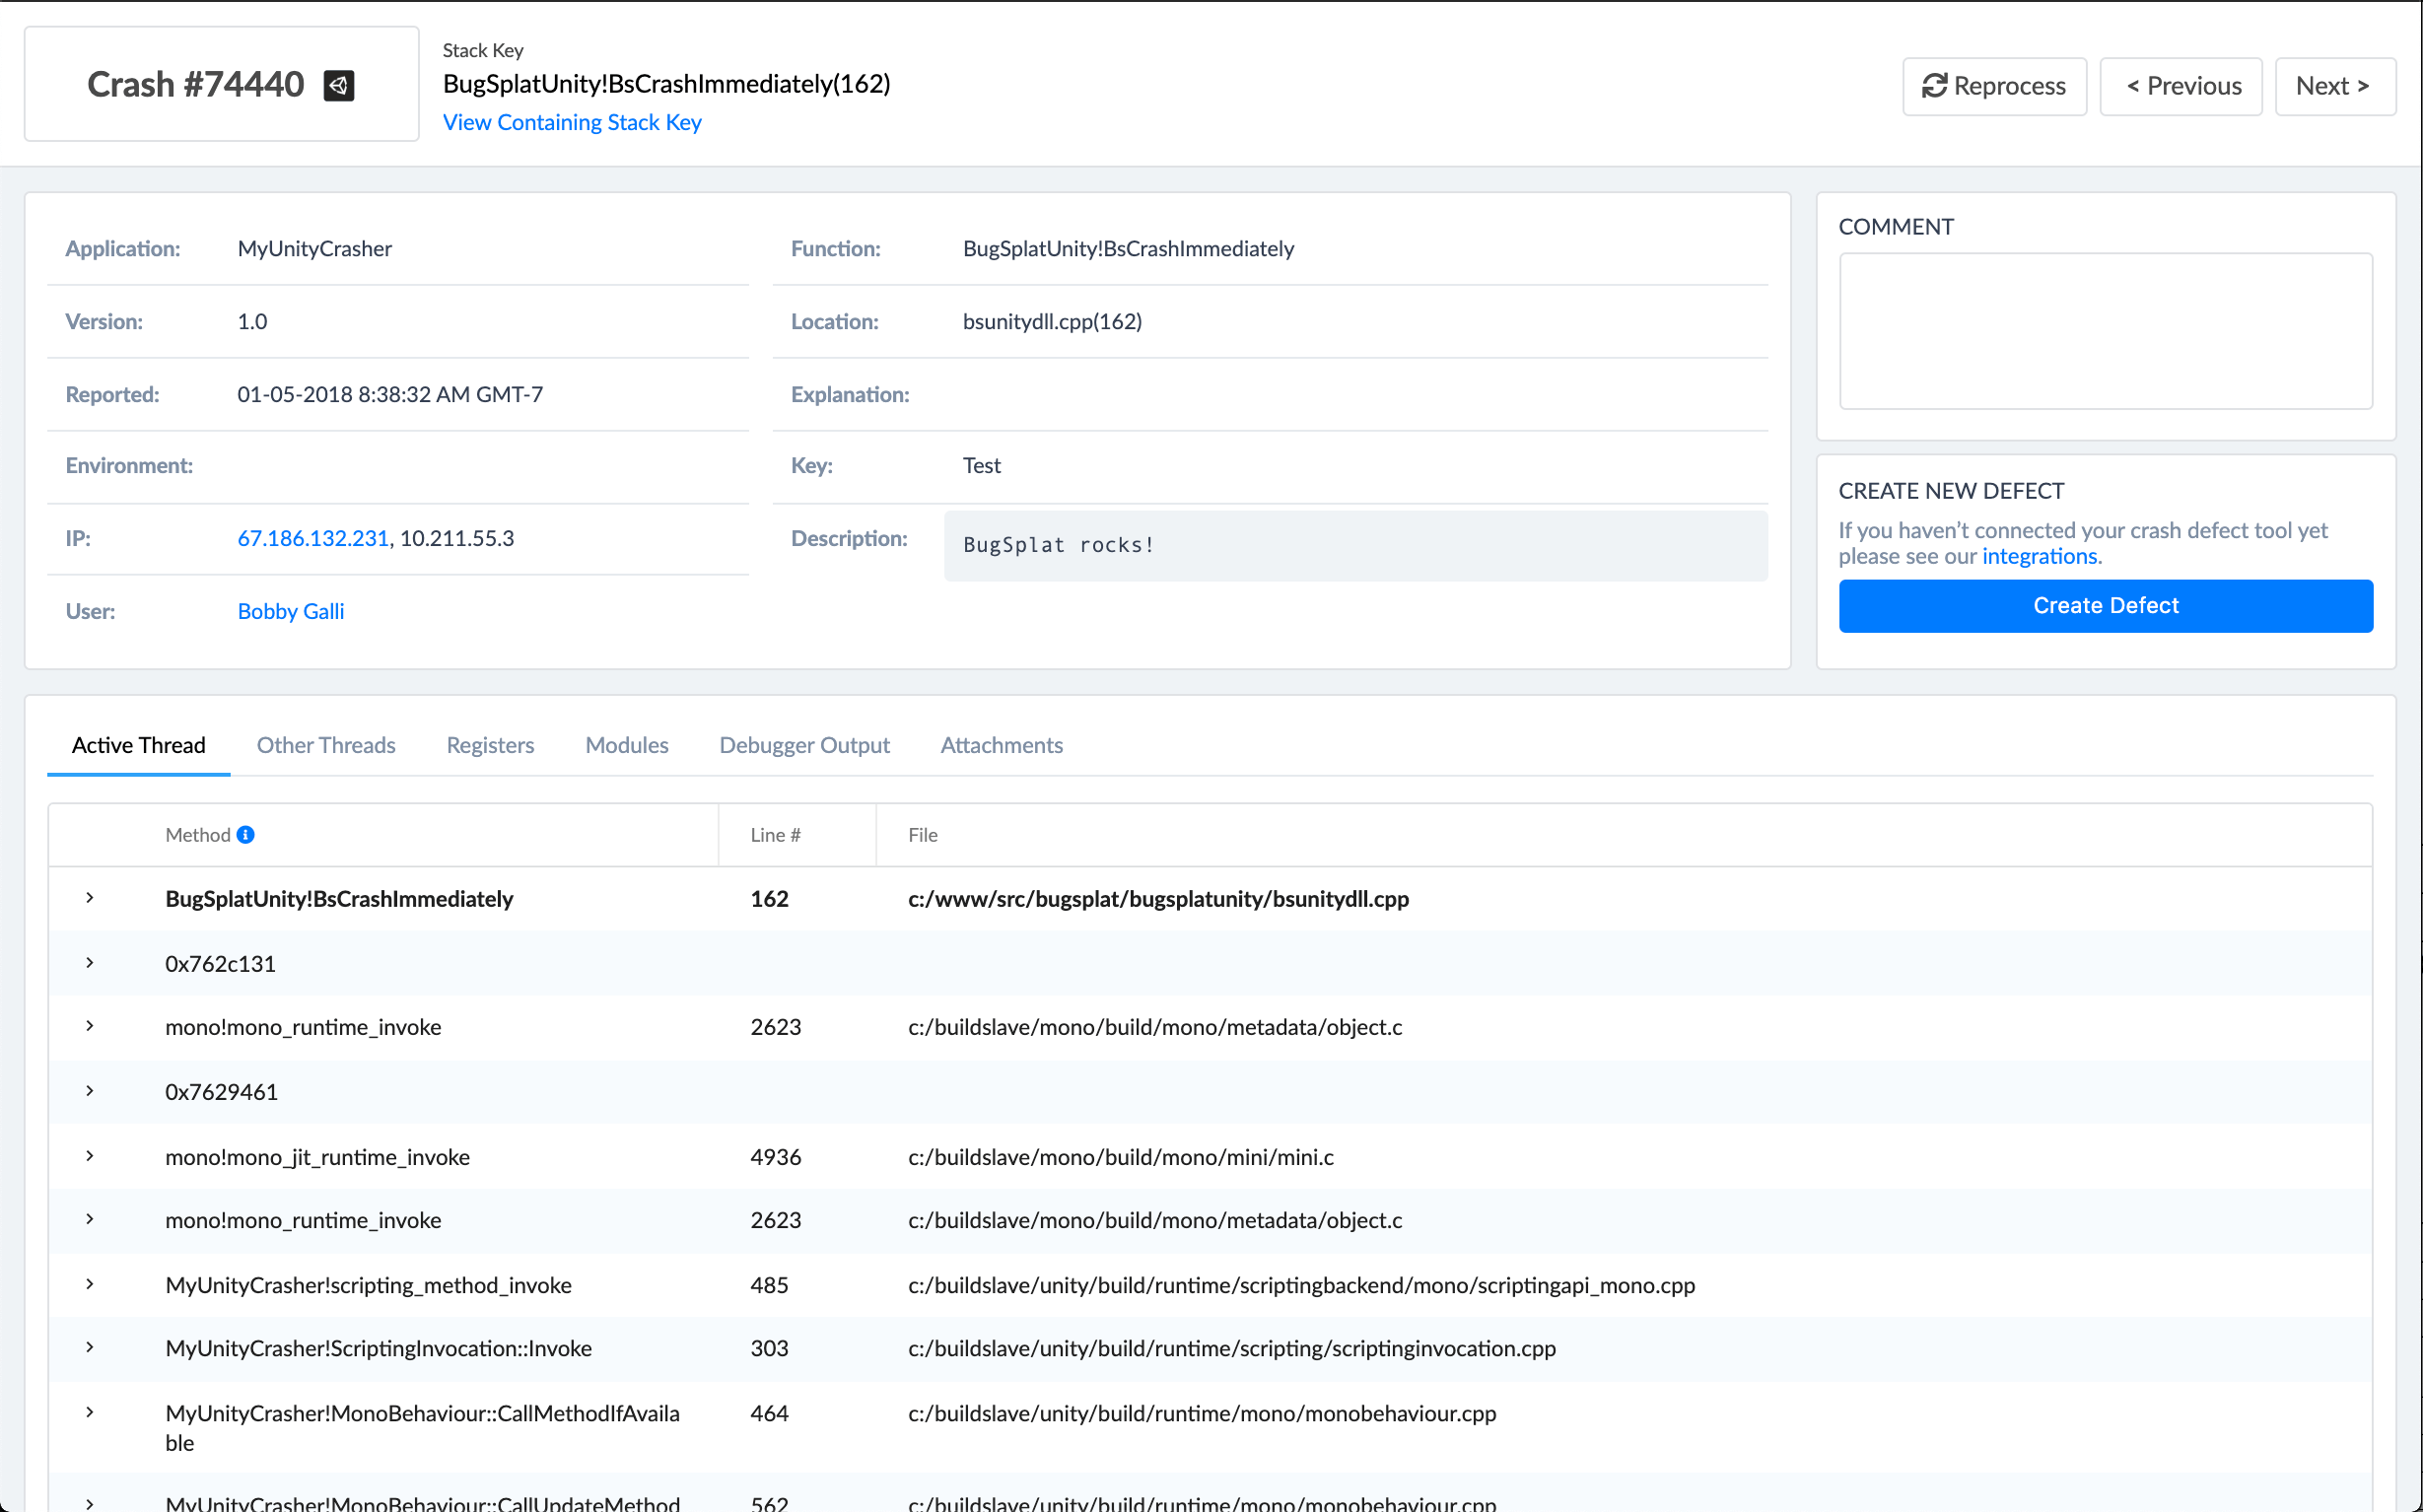Click the Description box 'BugSplat rocks!'
Viewport: 2423px width, 1512px height.
(x=1355, y=546)
